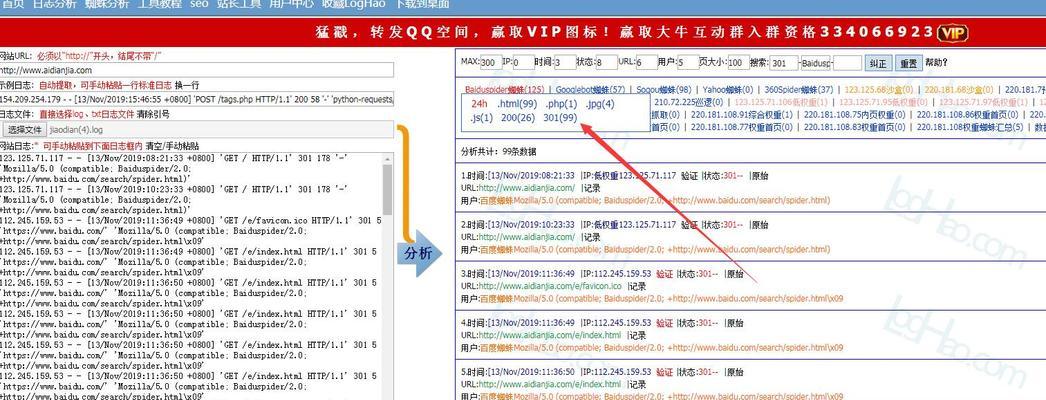Select the 123.125.71.106低权重(1) filter link

[781, 102]
